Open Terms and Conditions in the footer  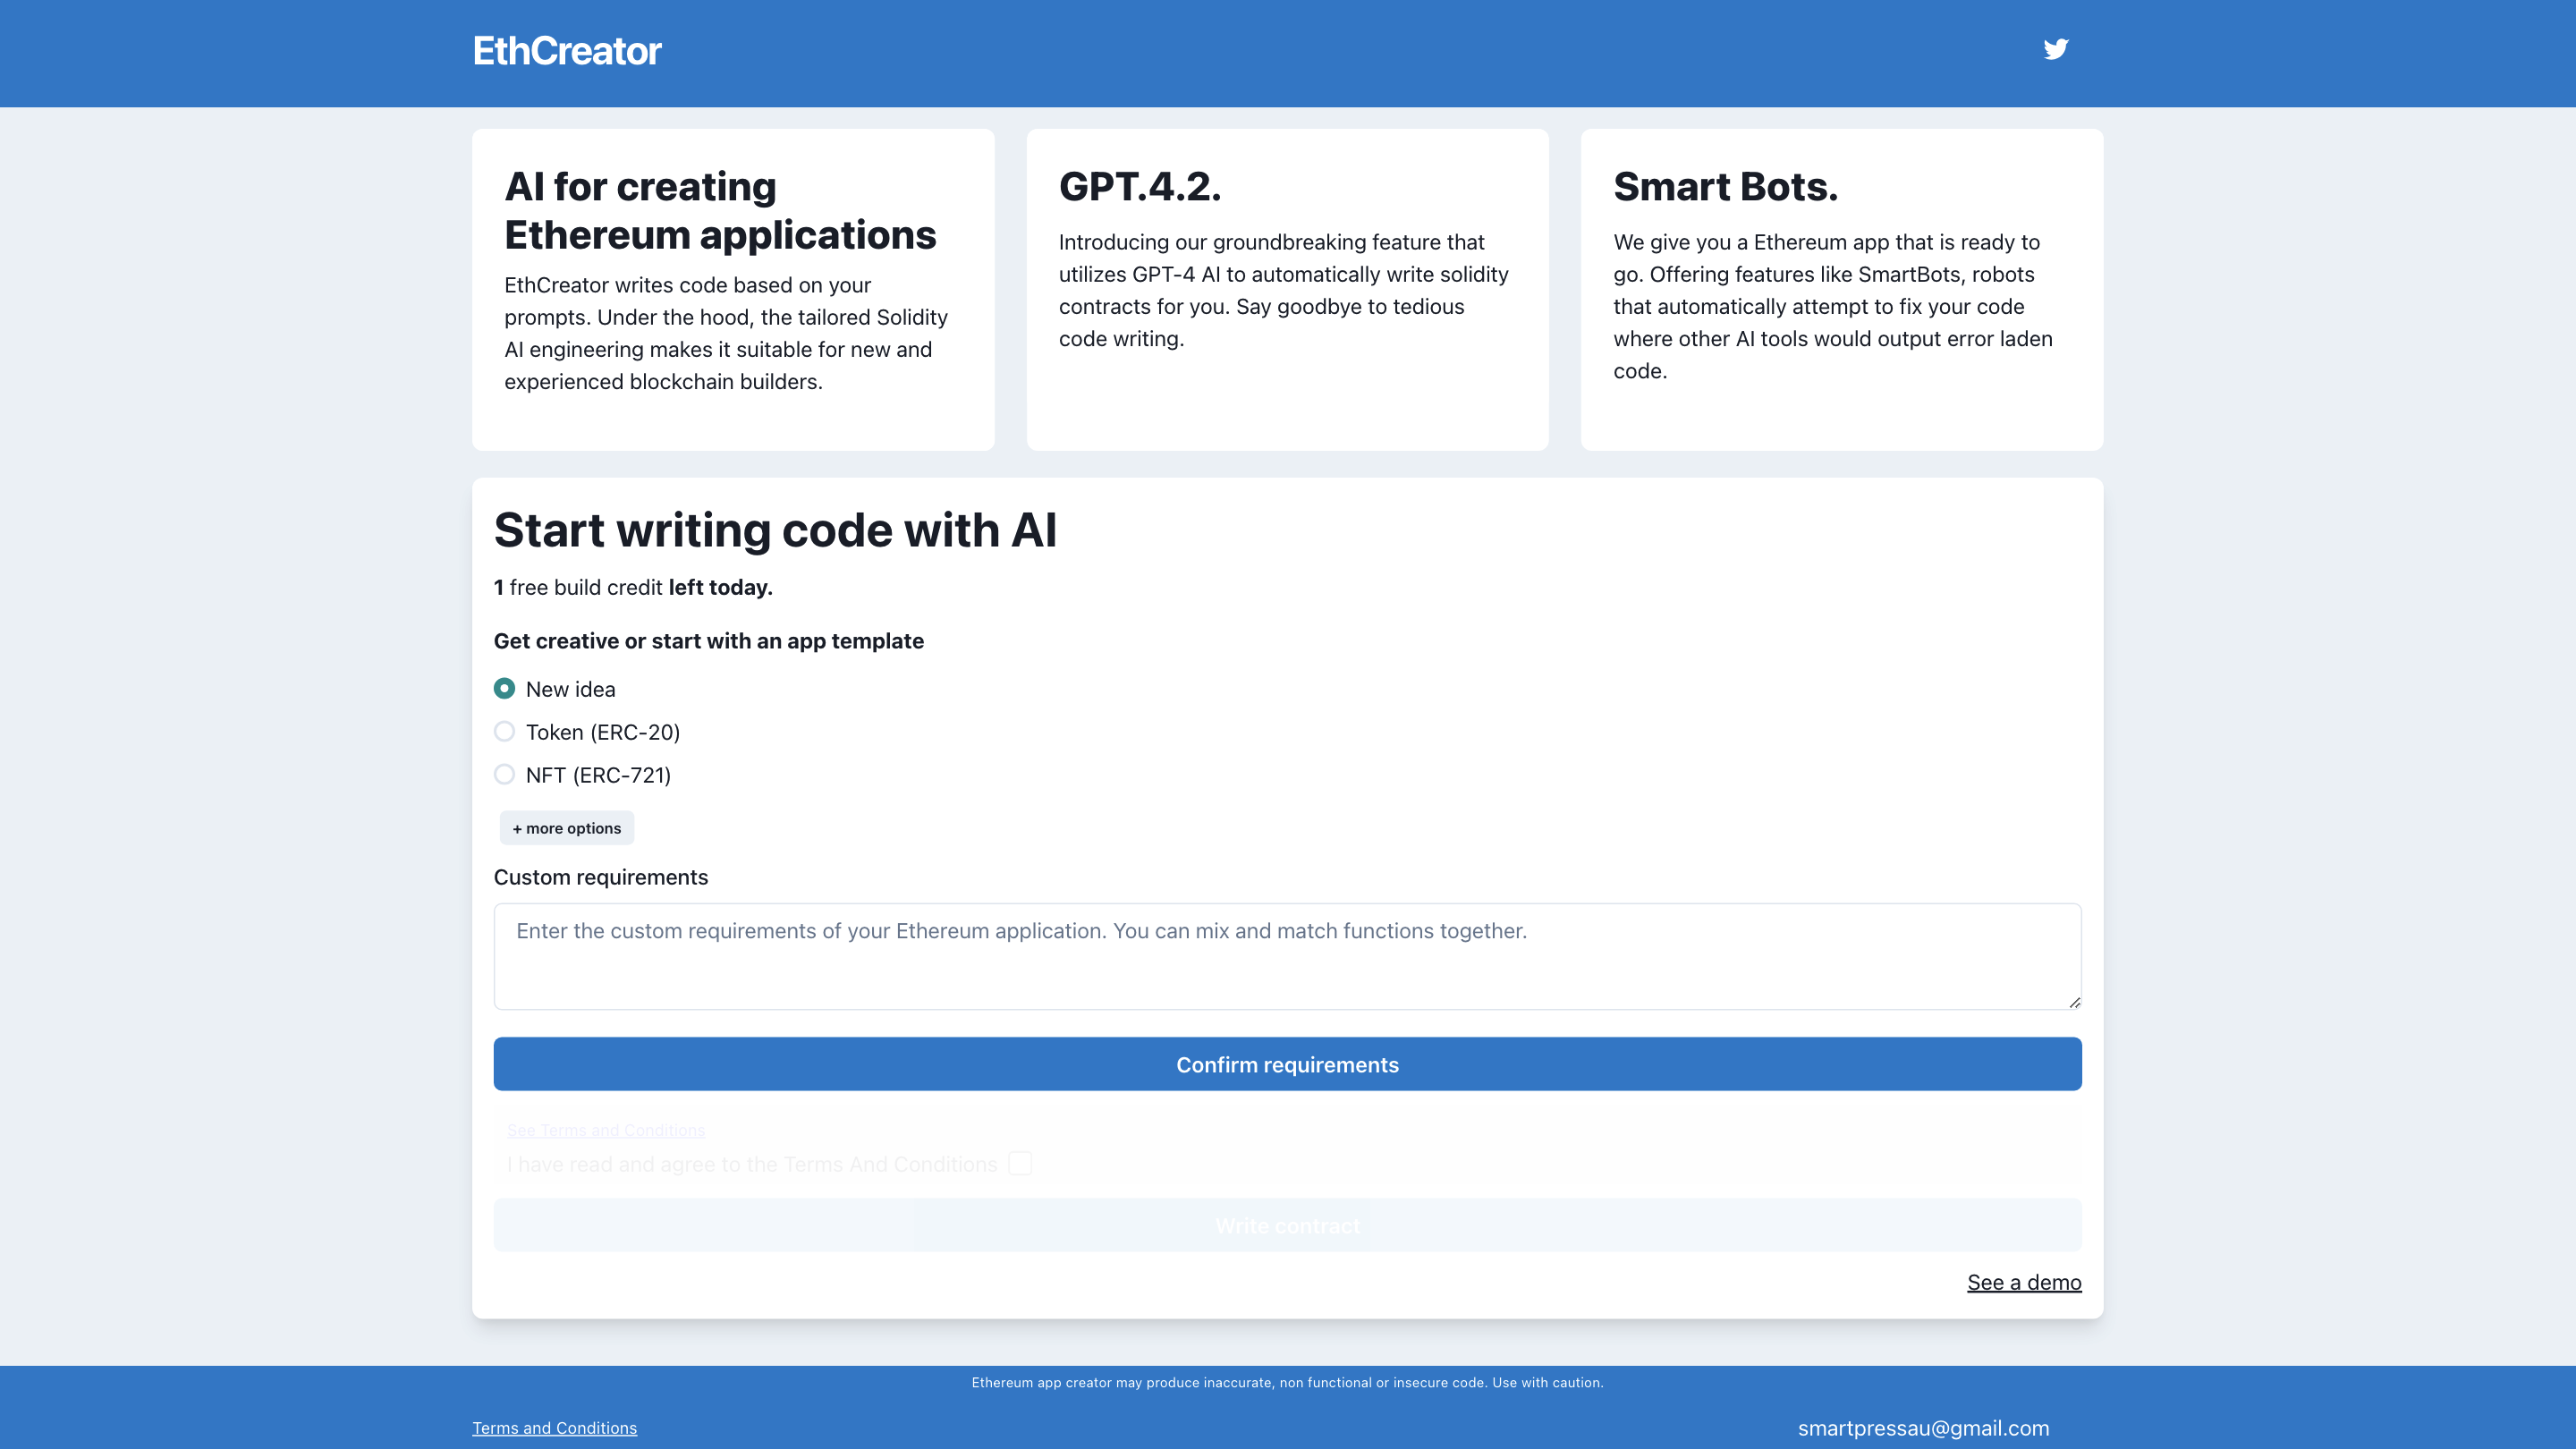(555, 1427)
